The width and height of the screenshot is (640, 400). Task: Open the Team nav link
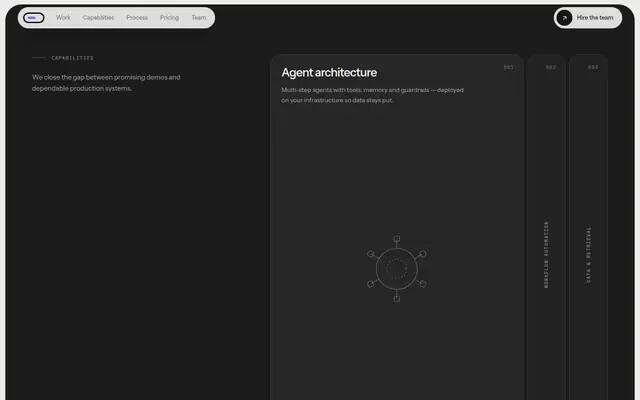click(199, 18)
